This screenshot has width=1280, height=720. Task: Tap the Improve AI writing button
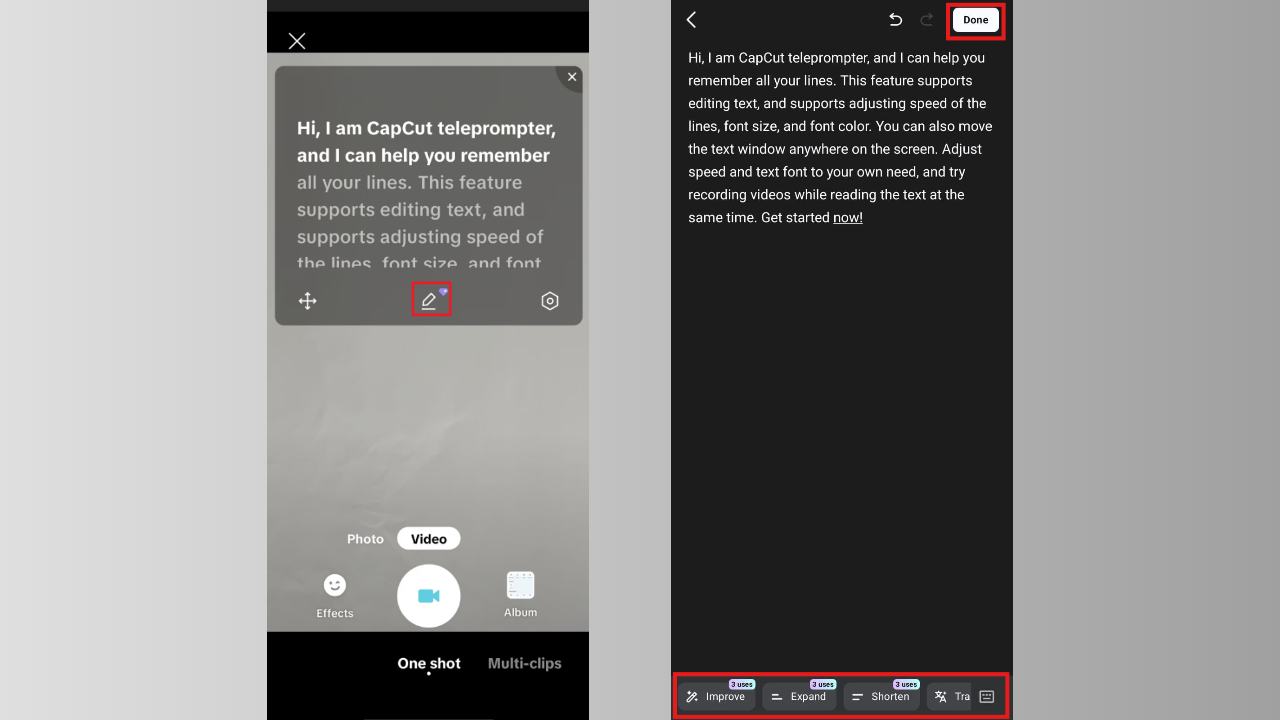(717, 696)
